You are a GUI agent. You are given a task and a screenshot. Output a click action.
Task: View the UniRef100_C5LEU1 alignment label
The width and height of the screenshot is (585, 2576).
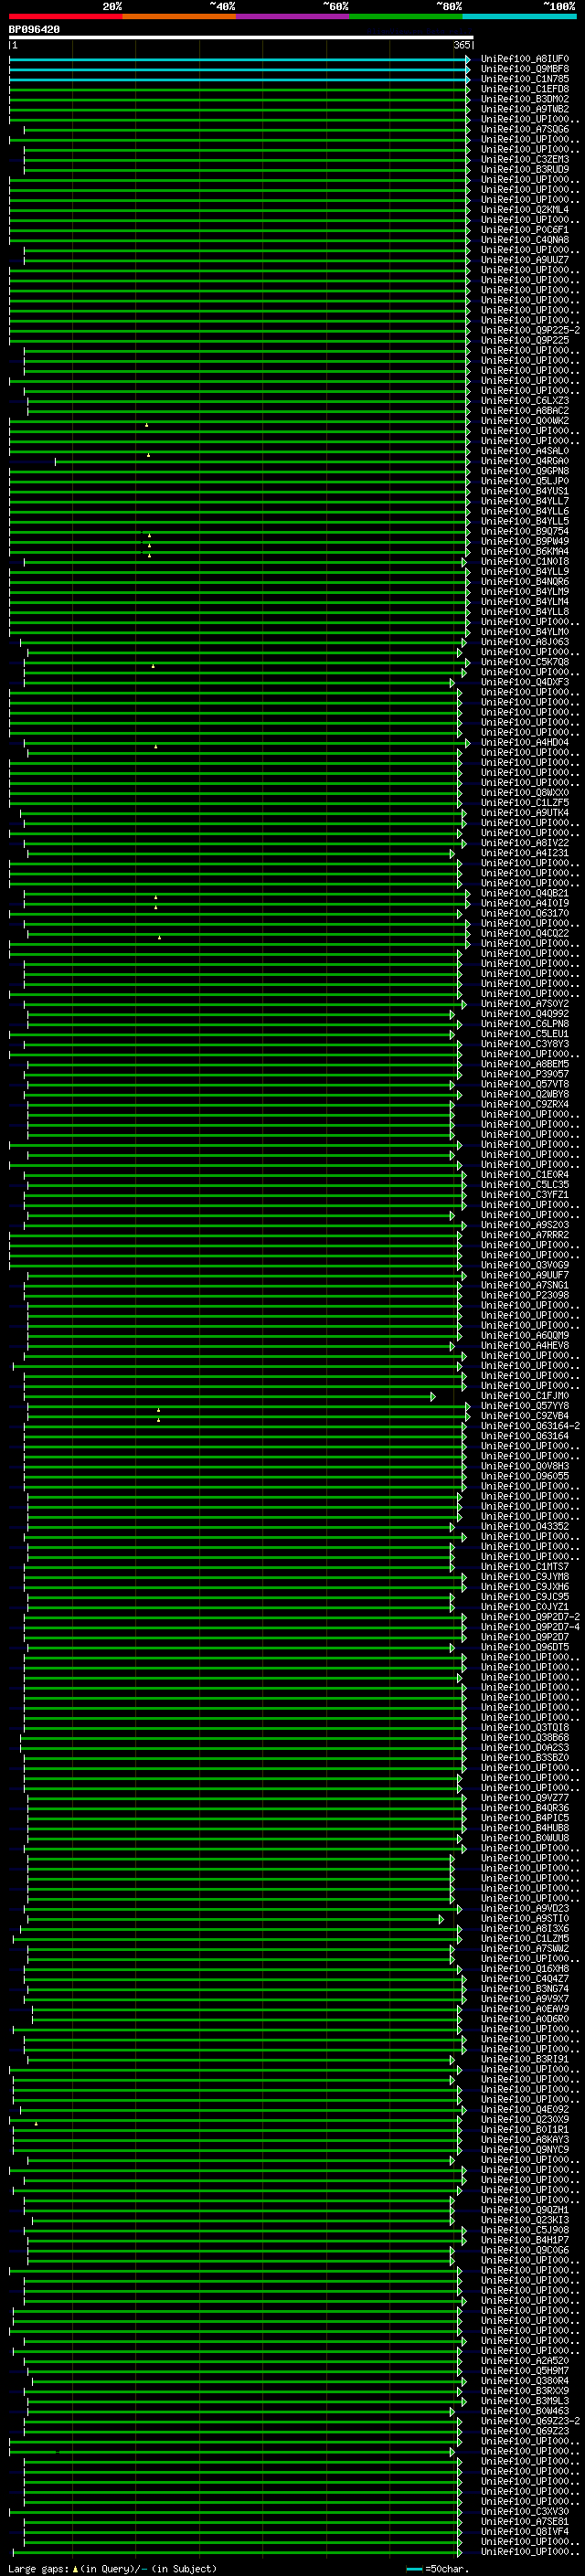[525, 1034]
